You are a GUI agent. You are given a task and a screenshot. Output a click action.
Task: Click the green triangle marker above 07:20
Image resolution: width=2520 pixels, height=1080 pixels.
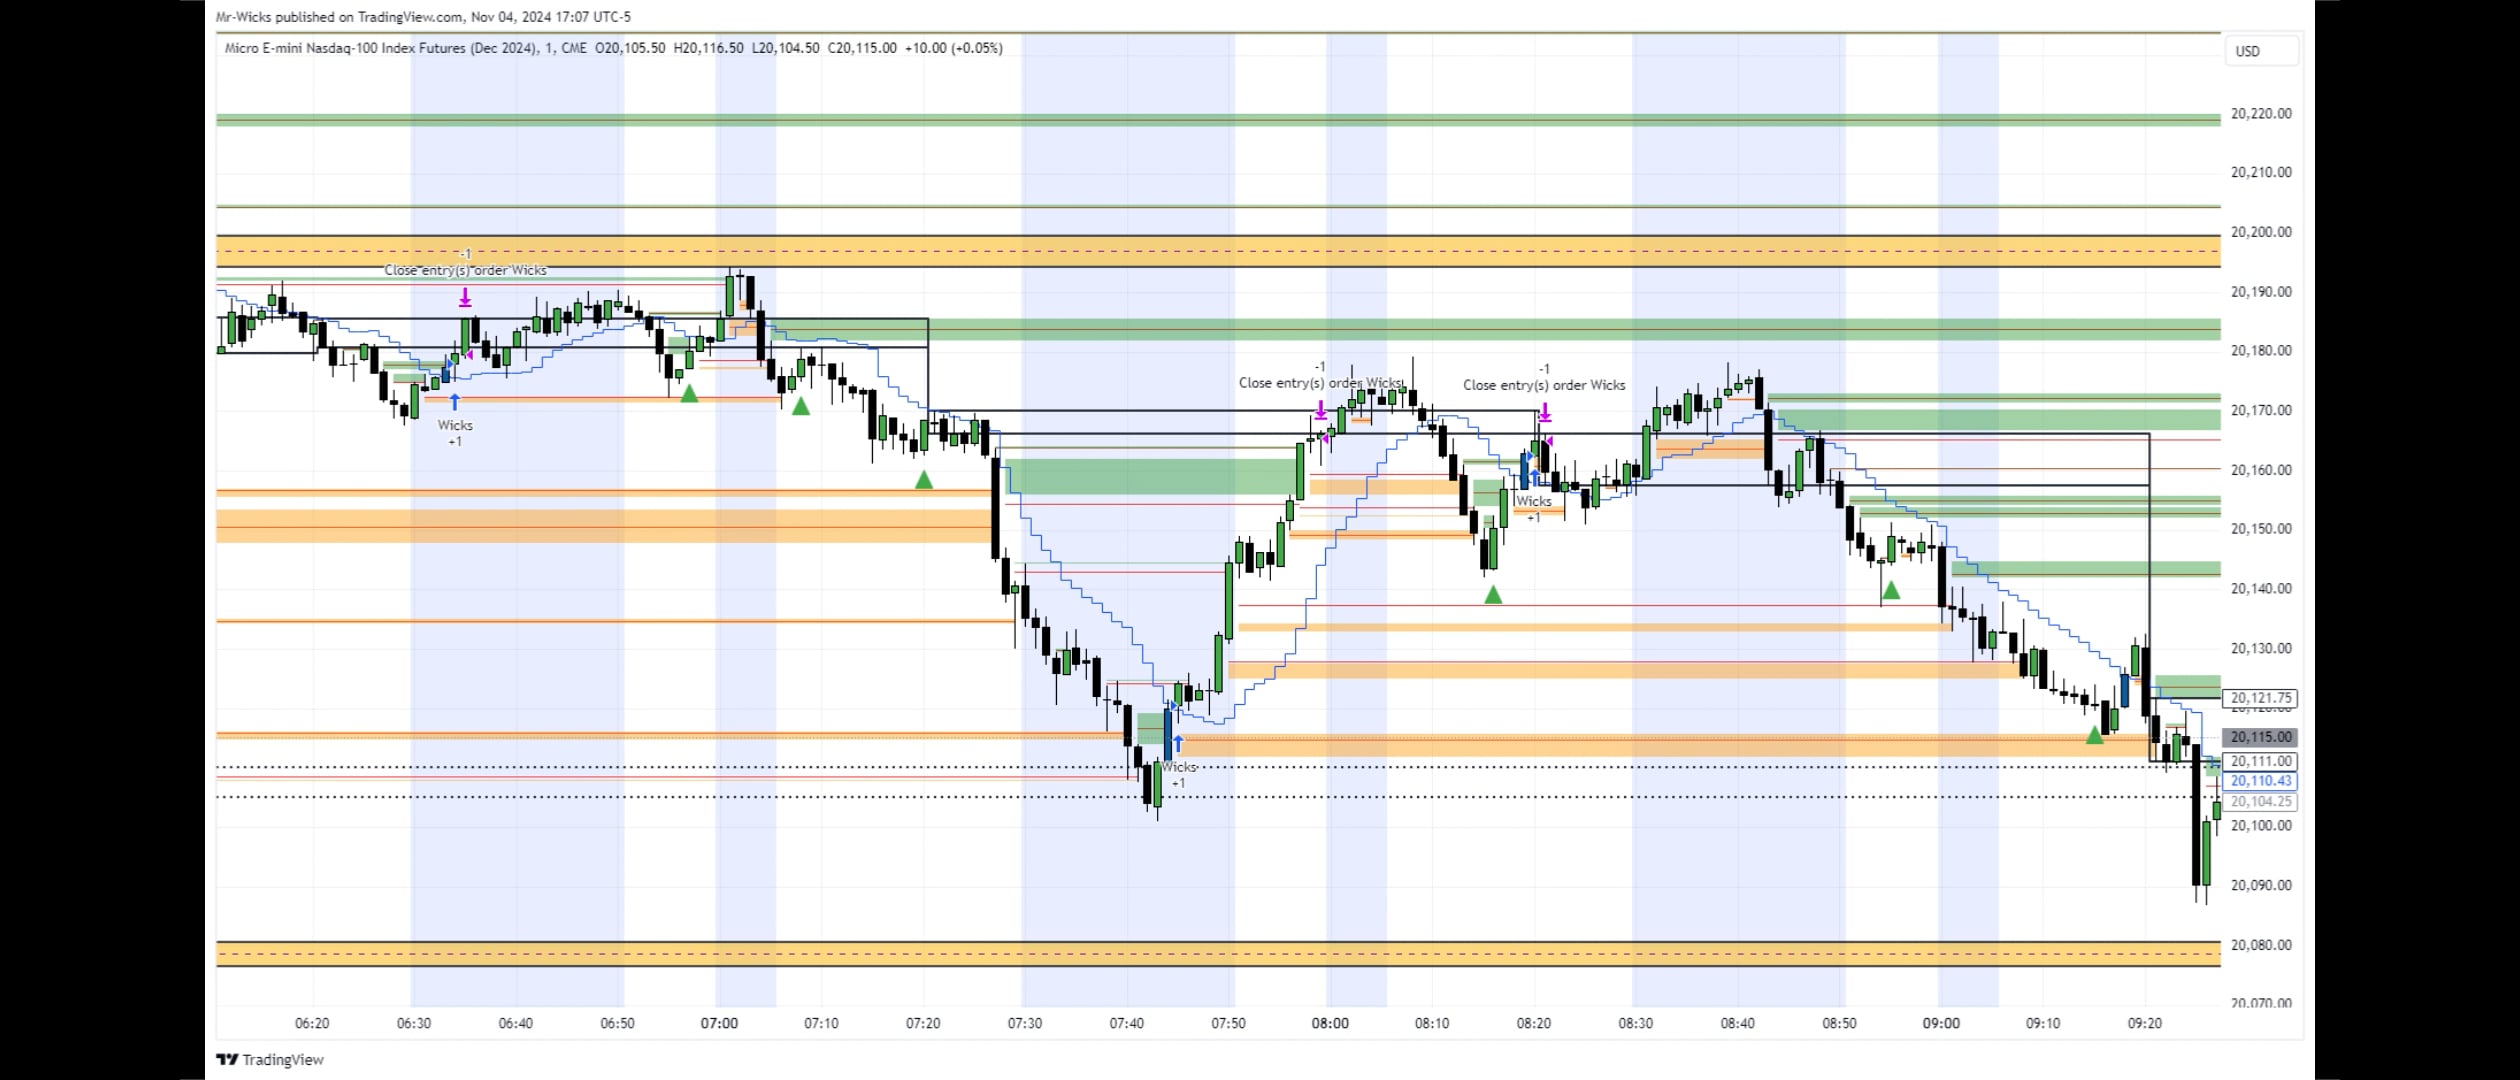[924, 480]
